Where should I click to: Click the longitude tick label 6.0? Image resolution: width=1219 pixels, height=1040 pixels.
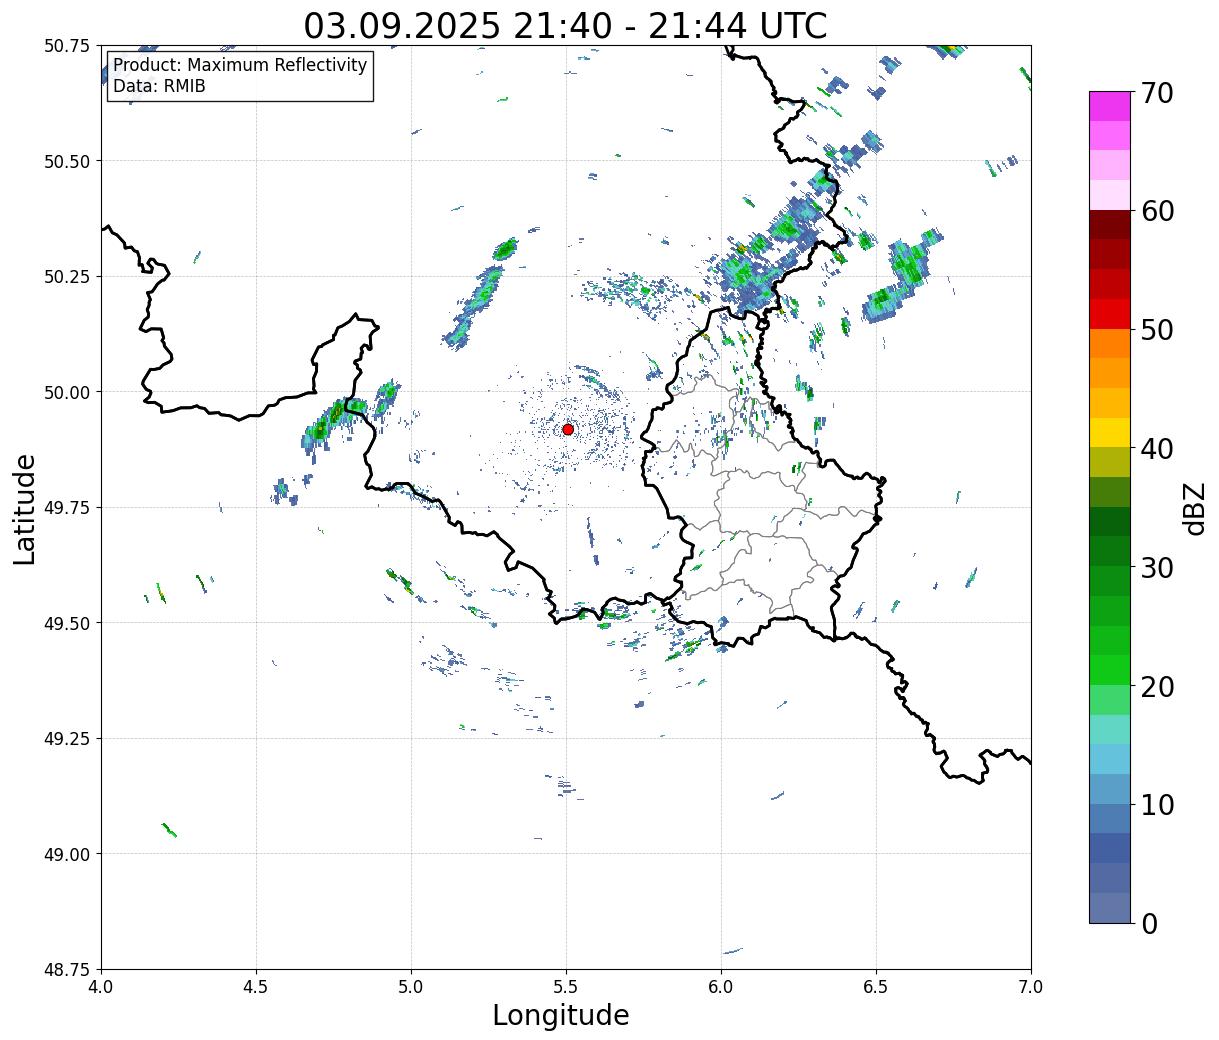[x=721, y=987]
